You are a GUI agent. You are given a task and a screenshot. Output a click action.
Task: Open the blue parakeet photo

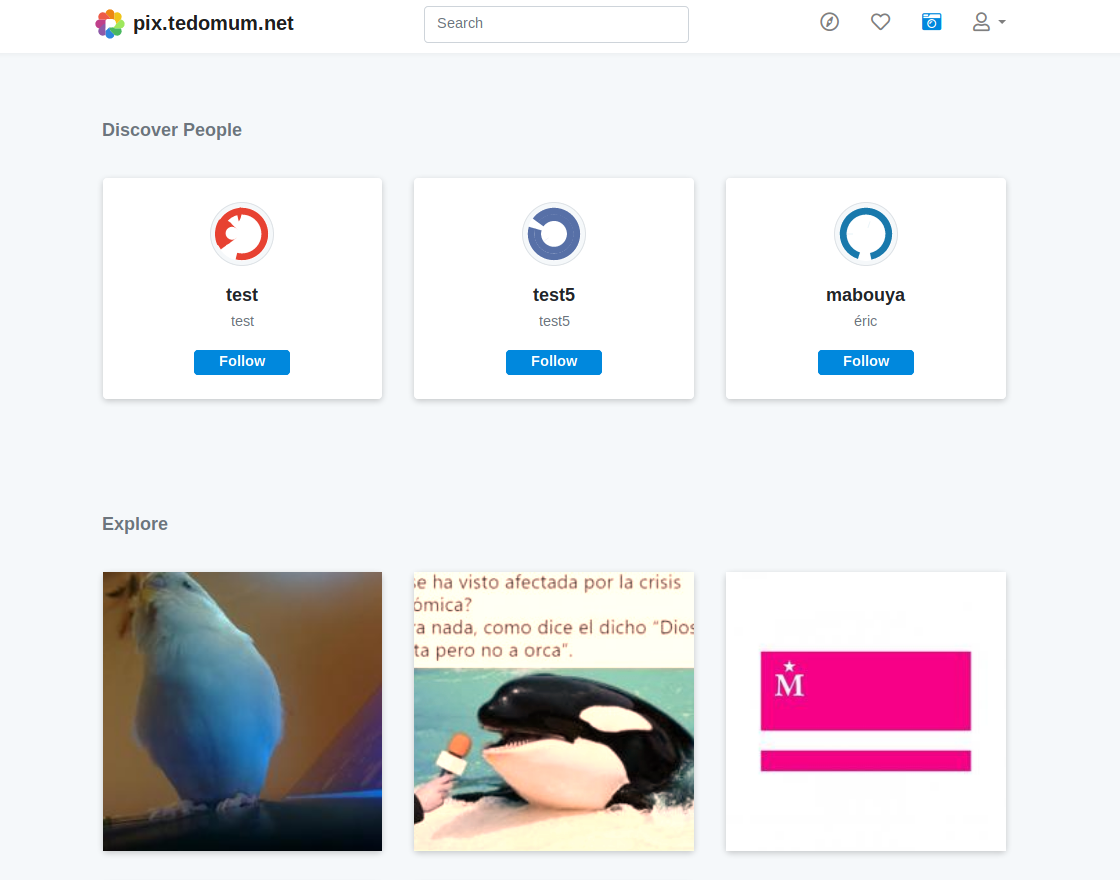[x=242, y=711]
